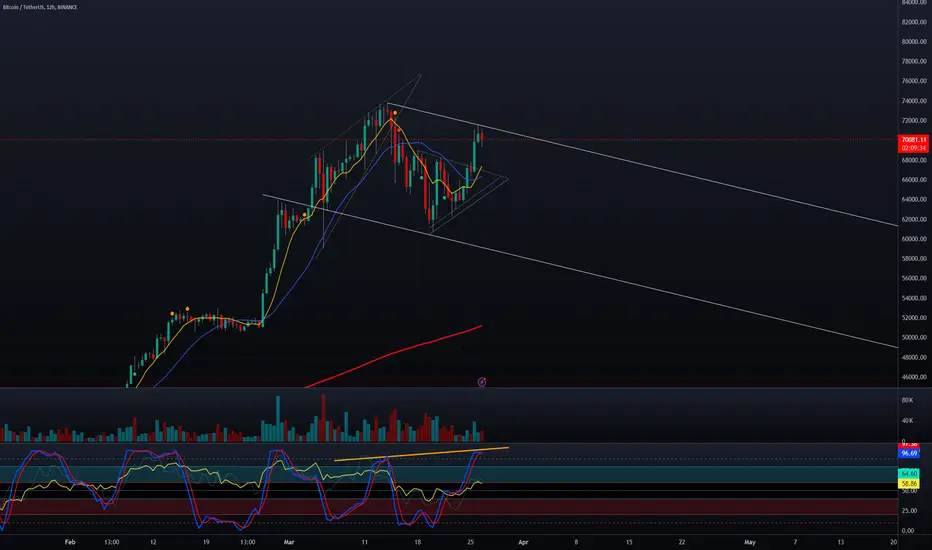
Task: Click the 46000.00 price axis label
Action: (x=914, y=377)
